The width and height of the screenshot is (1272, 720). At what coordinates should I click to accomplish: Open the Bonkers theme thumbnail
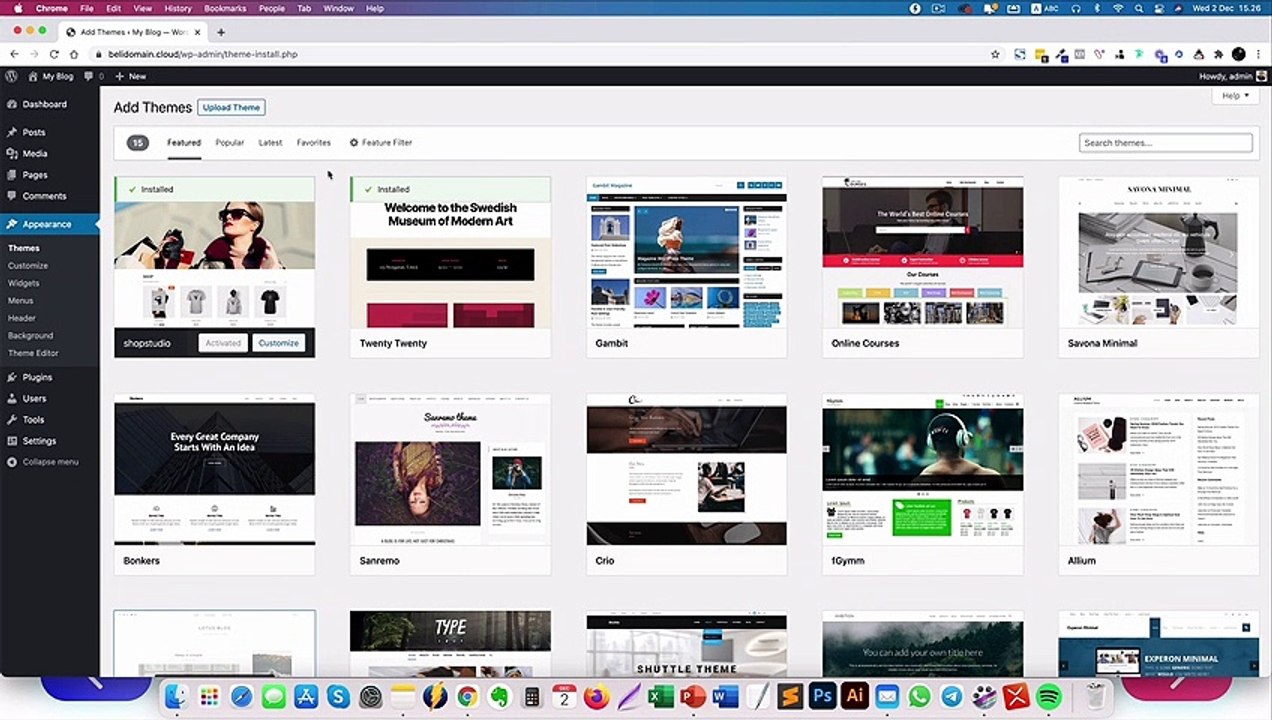point(215,469)
